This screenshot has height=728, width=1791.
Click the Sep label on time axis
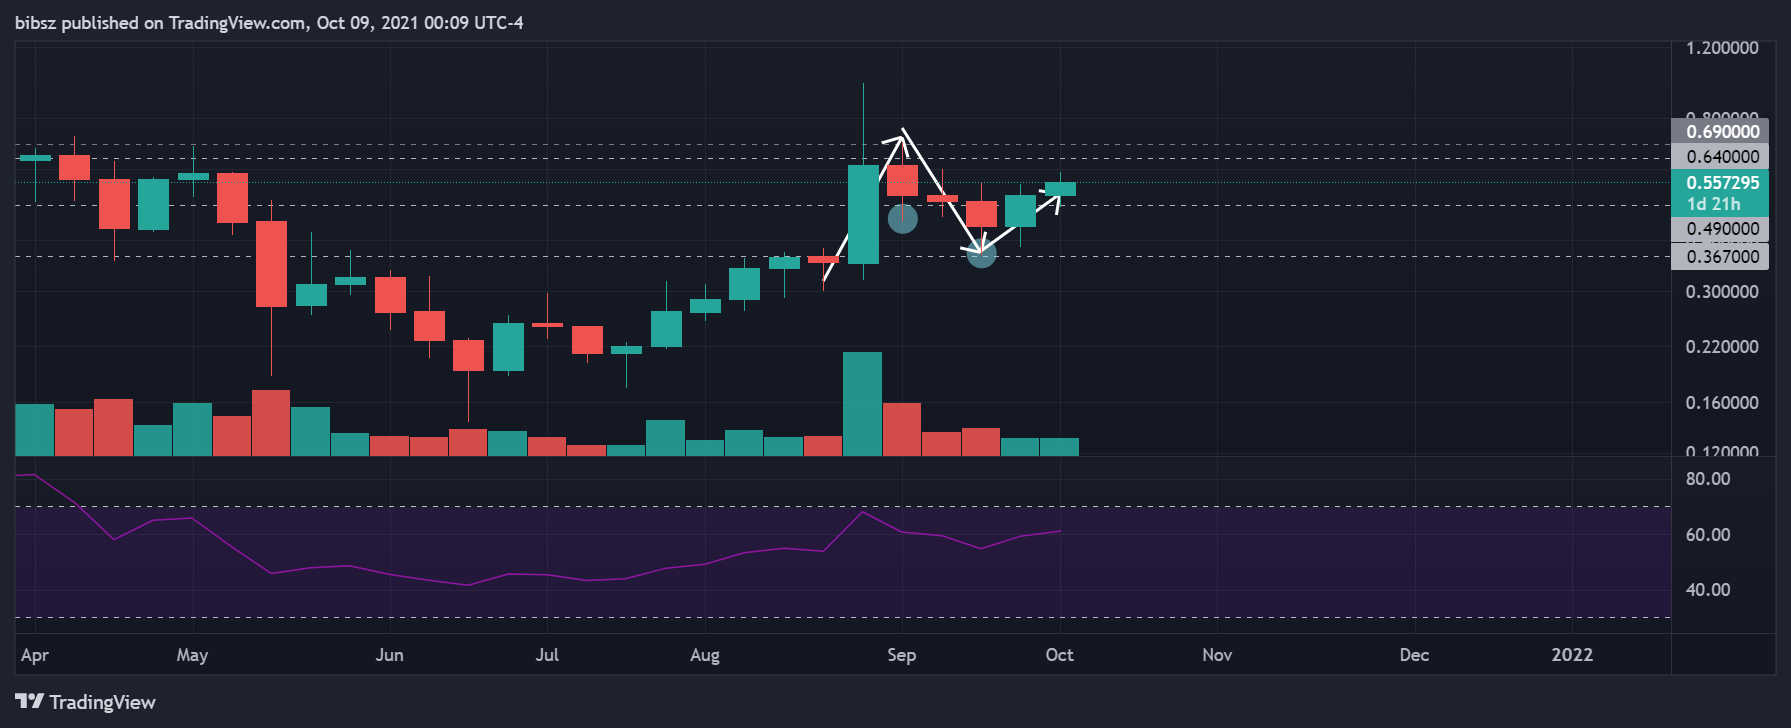tap(902, 655)
